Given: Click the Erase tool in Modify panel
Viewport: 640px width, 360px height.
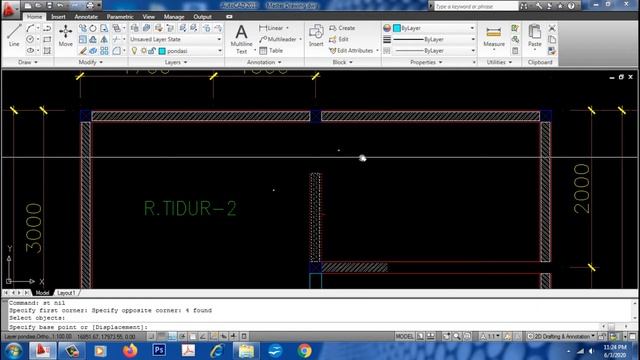Looking at the screenshot, I should point(82,51).
